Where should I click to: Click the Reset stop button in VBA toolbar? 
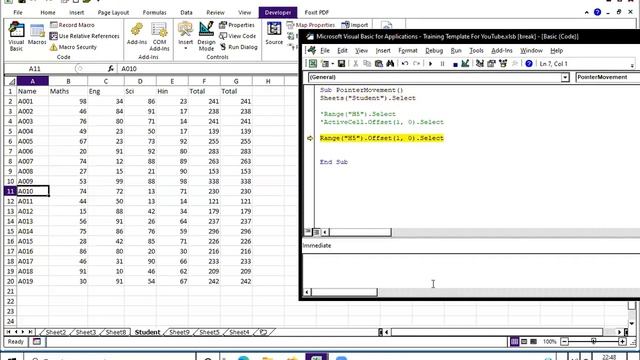(x=455, y=64)
